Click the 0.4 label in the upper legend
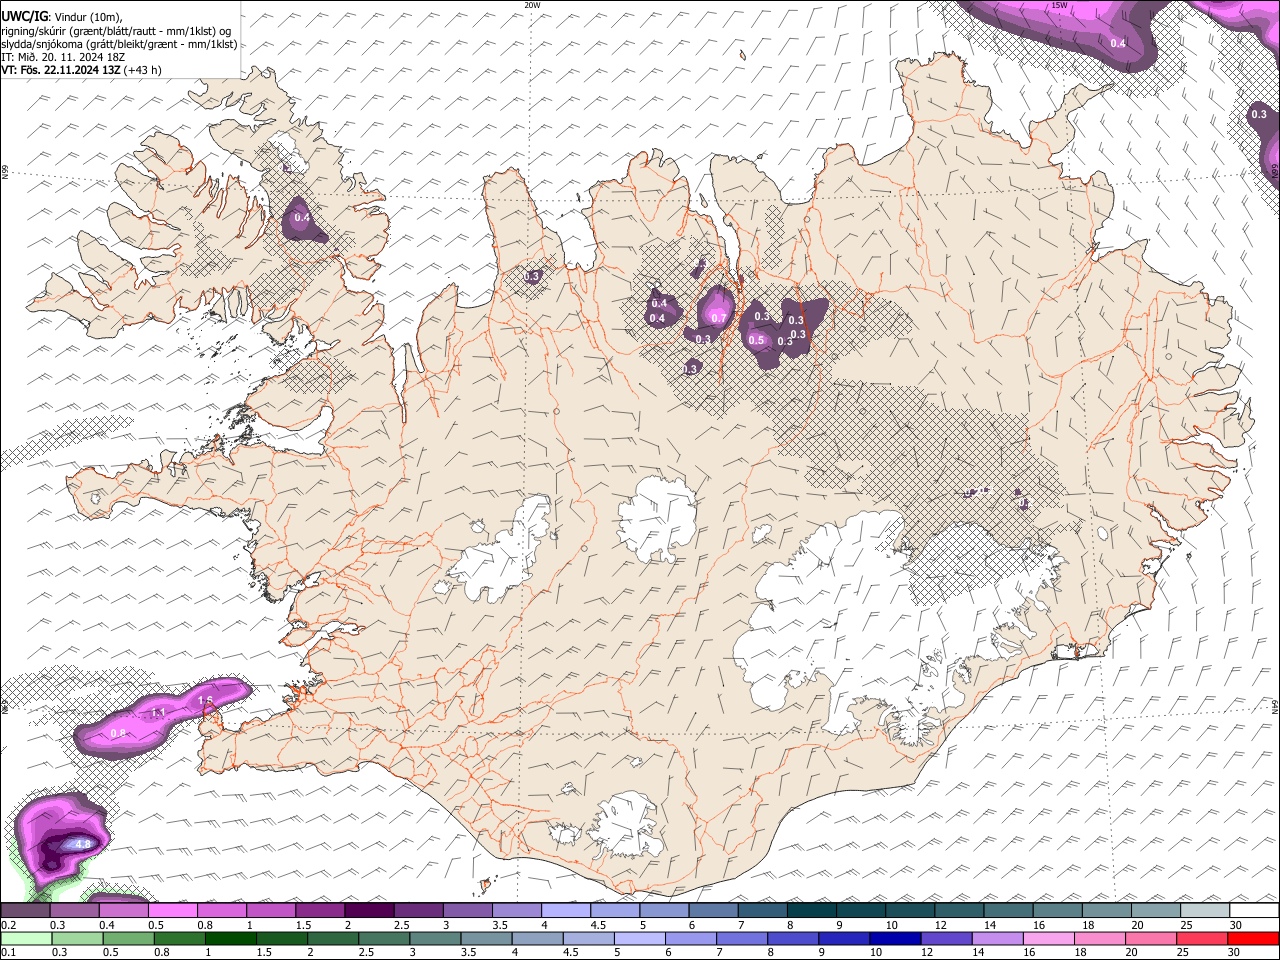The width and height of the screenshot is (1280, 960). (x=107, y=925)
